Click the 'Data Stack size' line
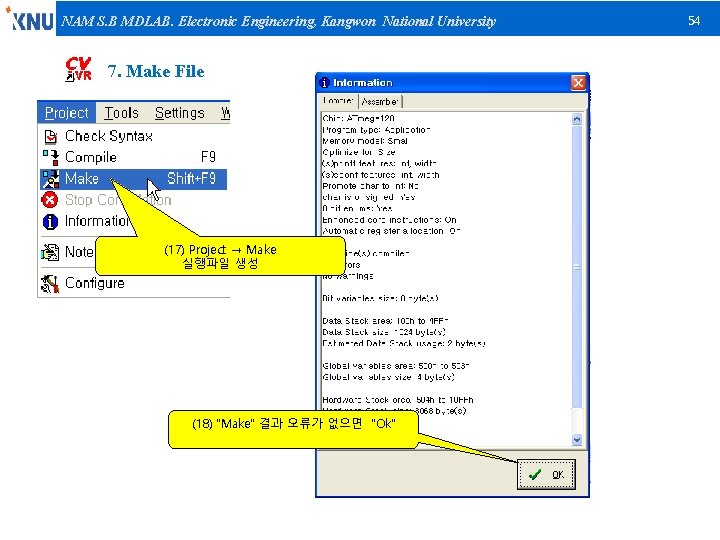Viewport: 720px width, 540px height. [x=384, y=332]
